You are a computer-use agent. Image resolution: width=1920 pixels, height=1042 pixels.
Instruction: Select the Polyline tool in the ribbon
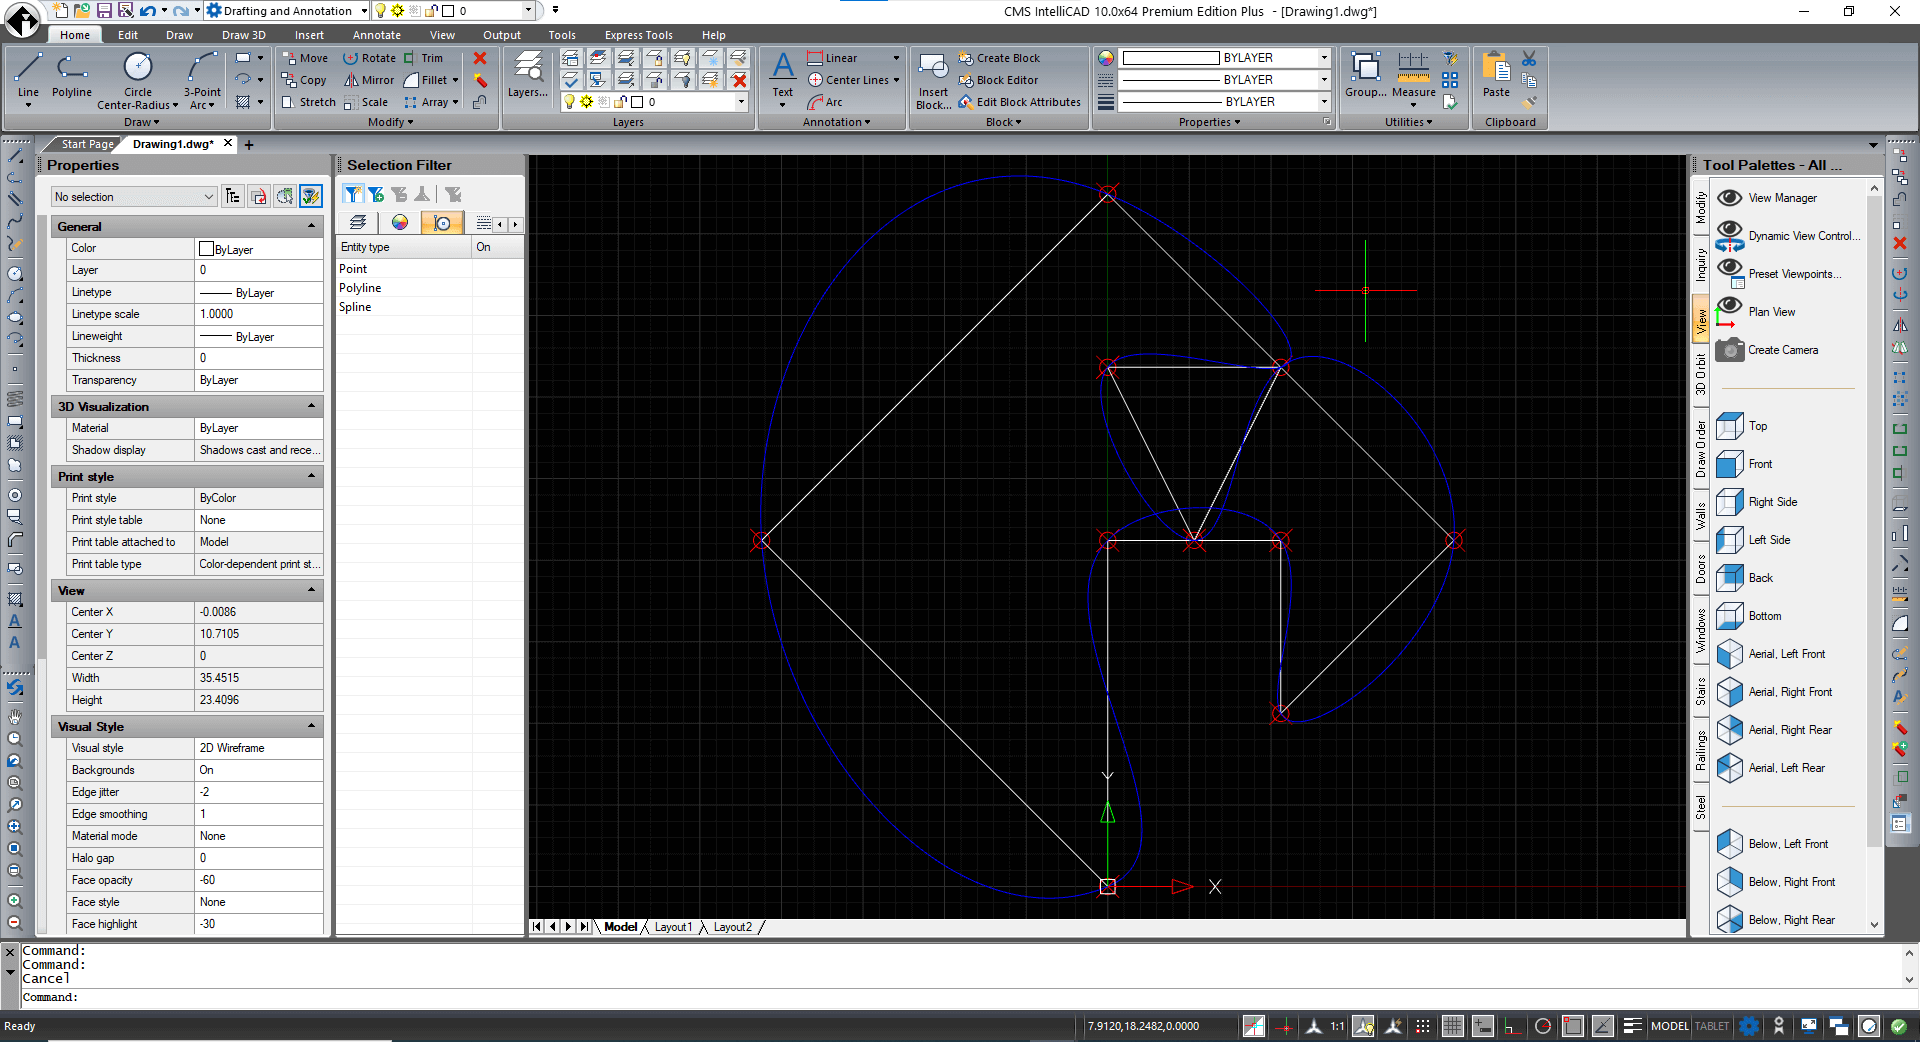[71, 75]
